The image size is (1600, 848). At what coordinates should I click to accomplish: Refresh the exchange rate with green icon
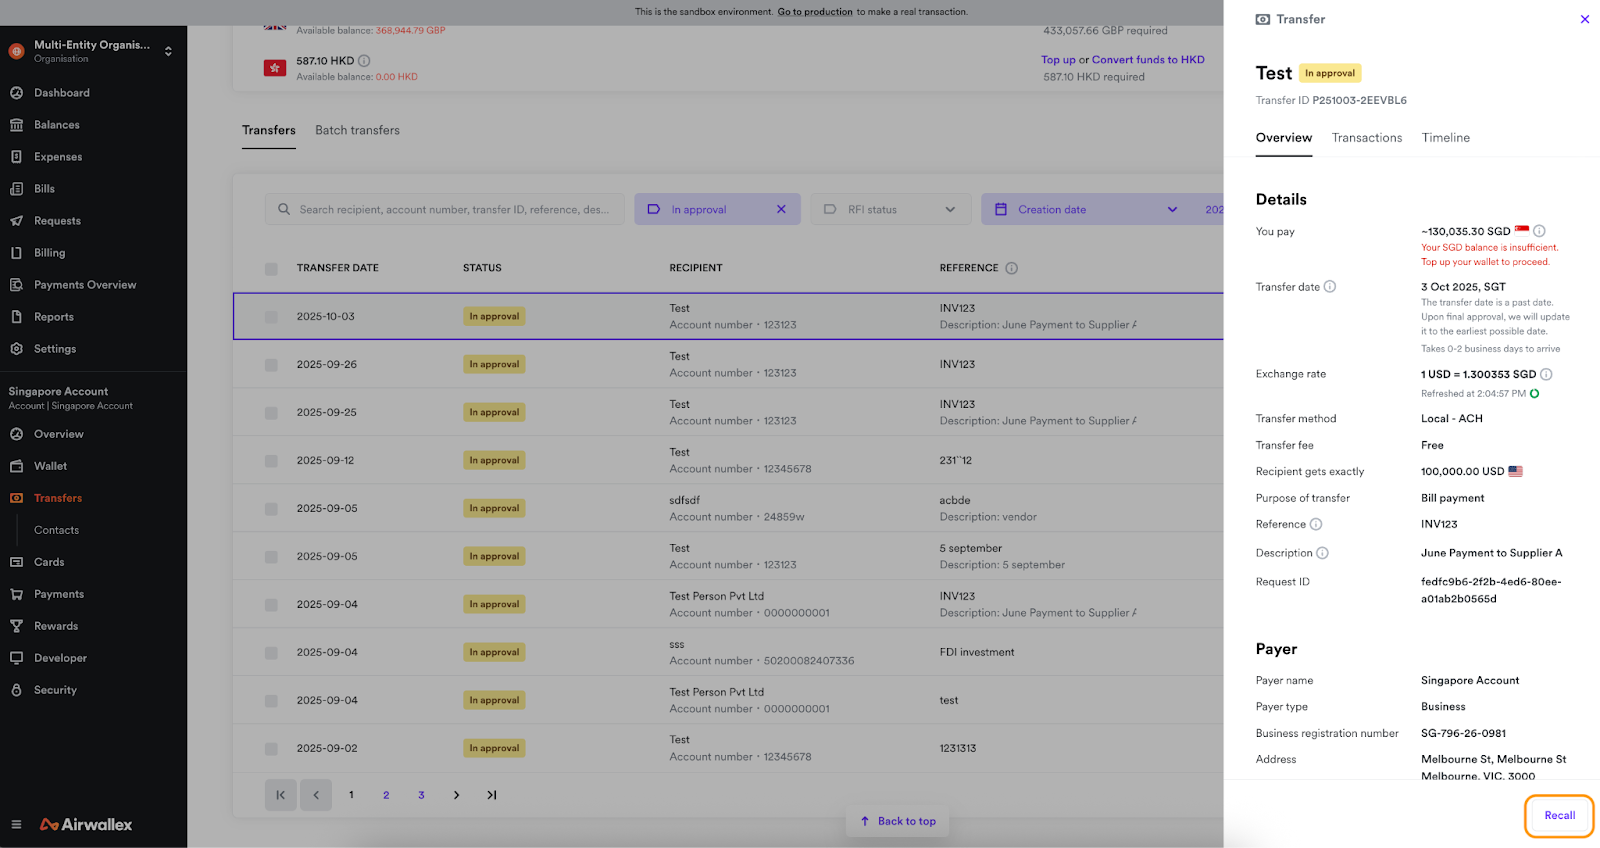coord(1534,394)
